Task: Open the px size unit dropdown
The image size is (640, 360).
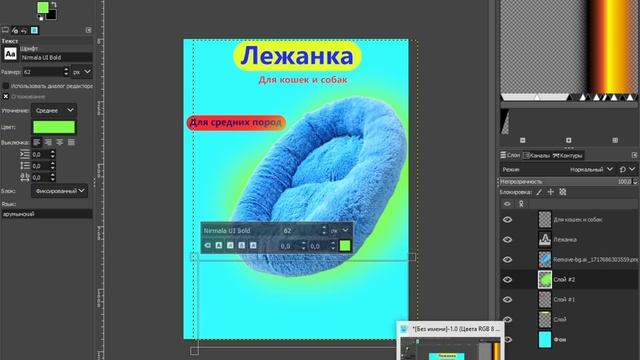Action: pyautogui.click(x=82, y=72)
